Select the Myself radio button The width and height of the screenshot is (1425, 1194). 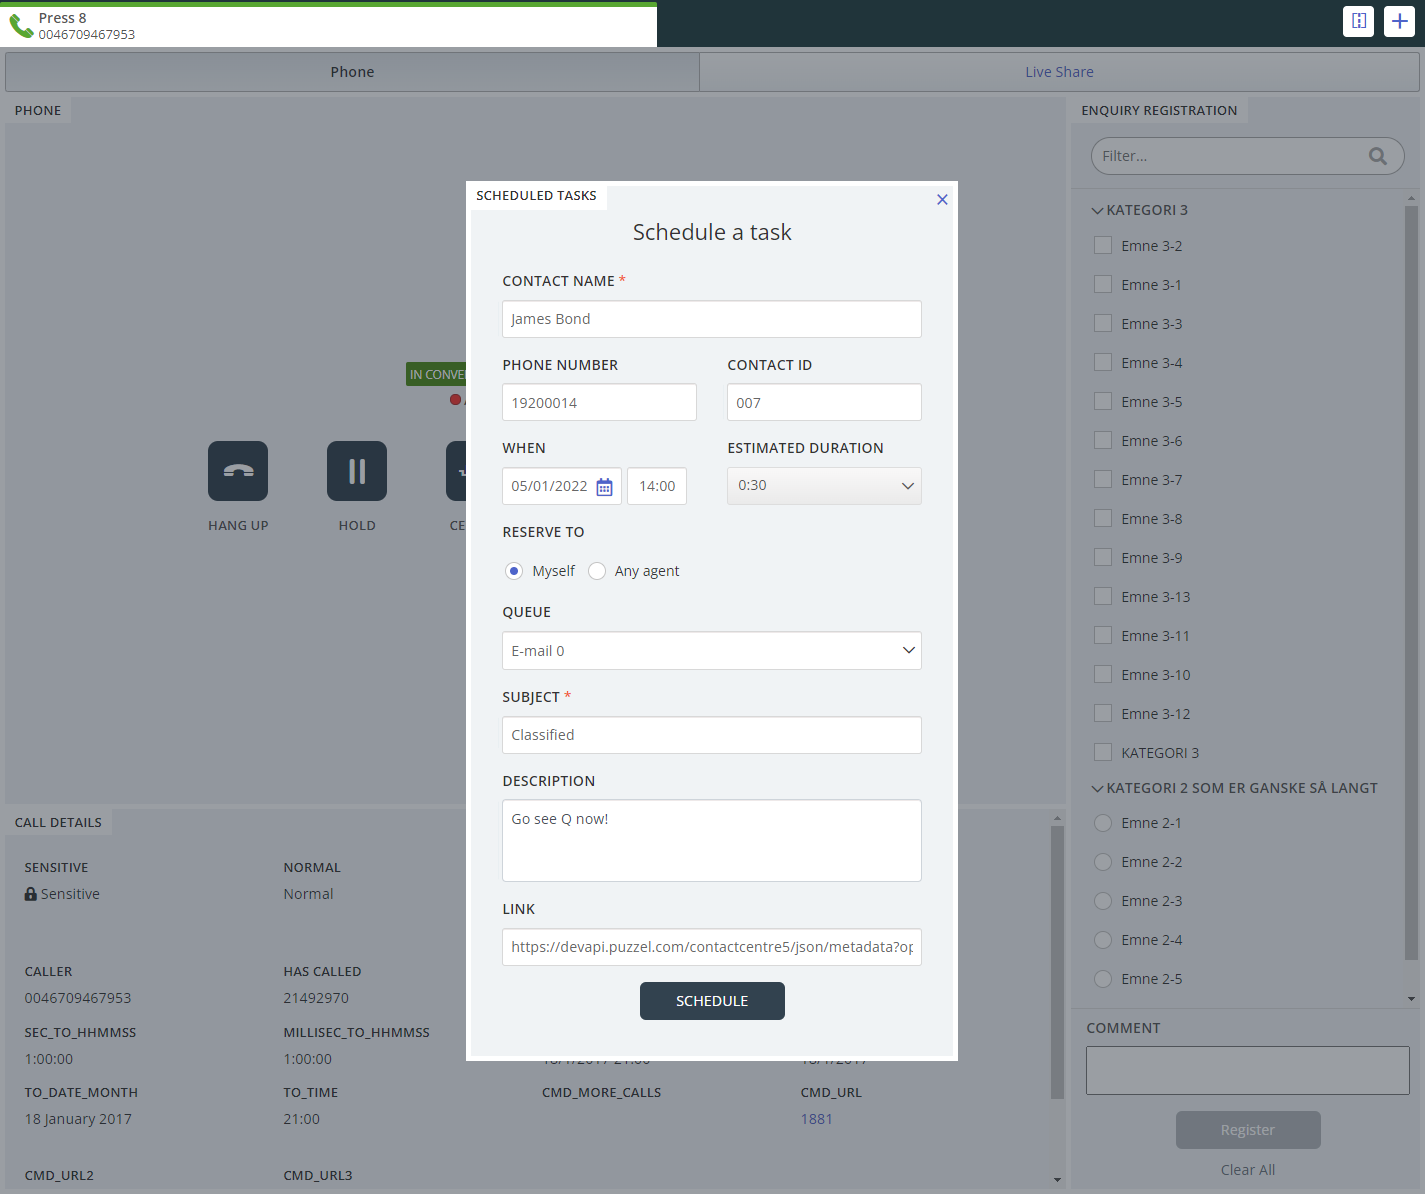[x=514, y=571]
